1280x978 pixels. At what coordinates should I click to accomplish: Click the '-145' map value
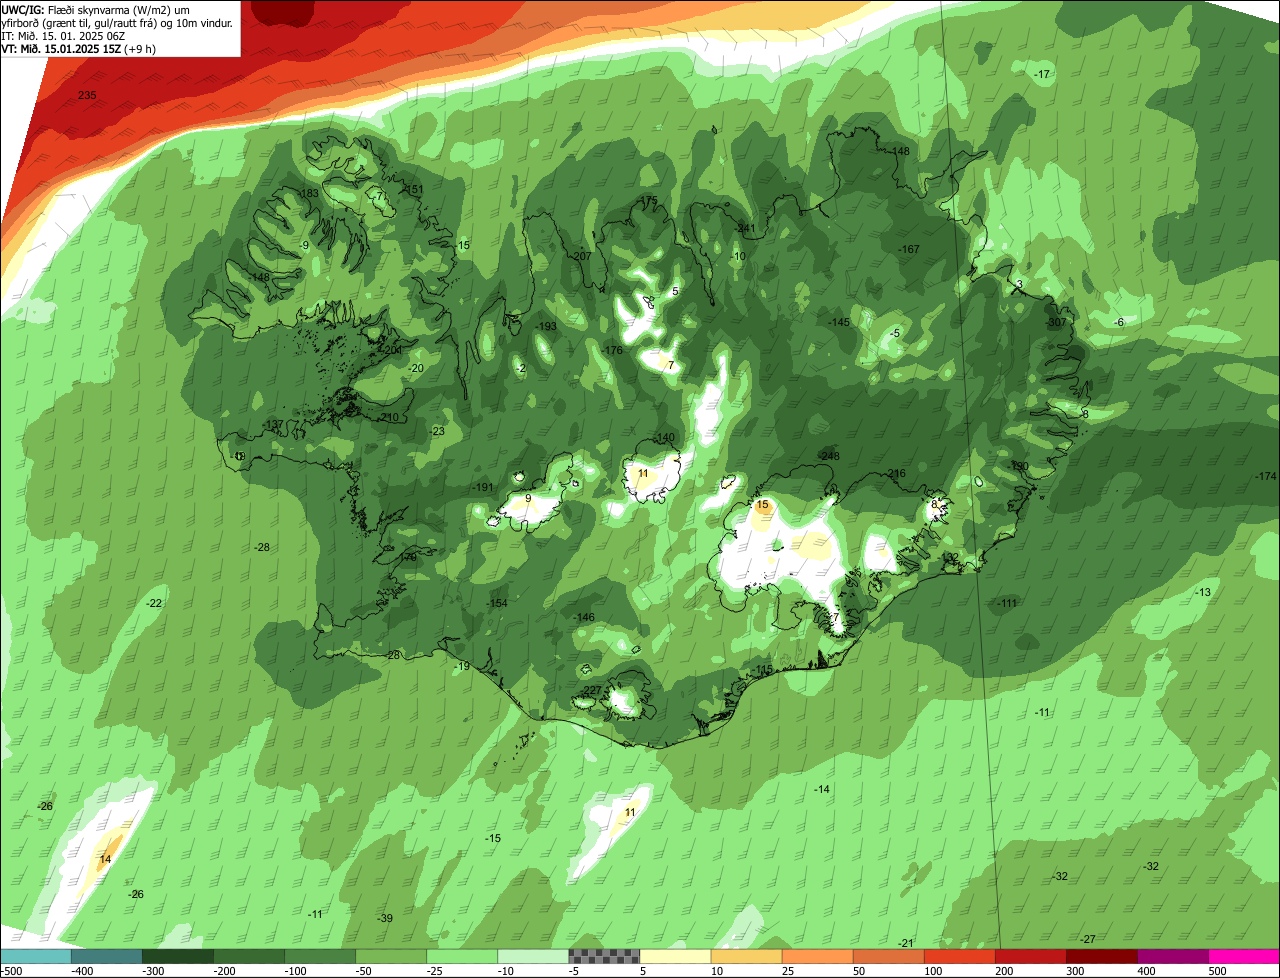tap(839, 322)
